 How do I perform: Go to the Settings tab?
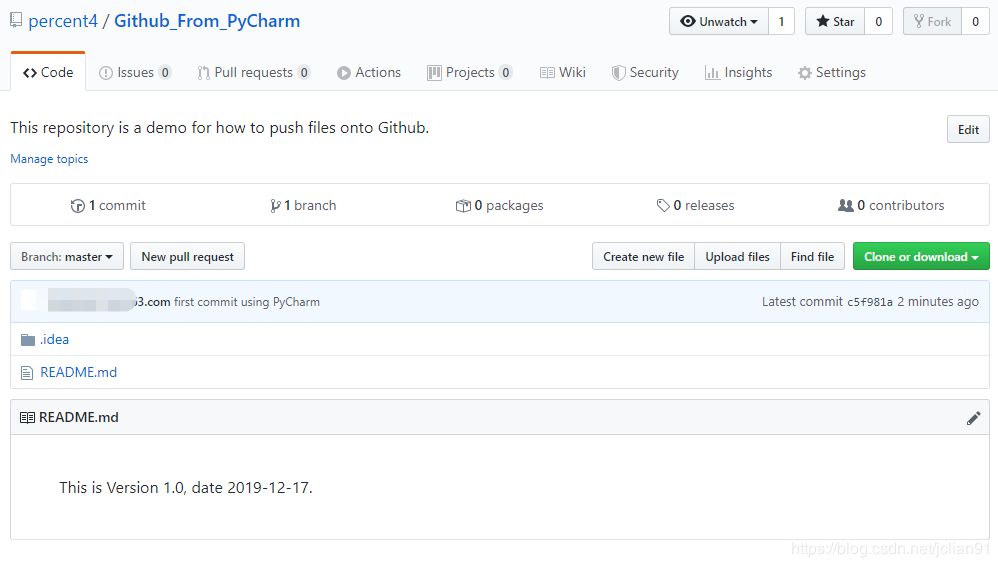pyautogui.click(x=831, y=73)
